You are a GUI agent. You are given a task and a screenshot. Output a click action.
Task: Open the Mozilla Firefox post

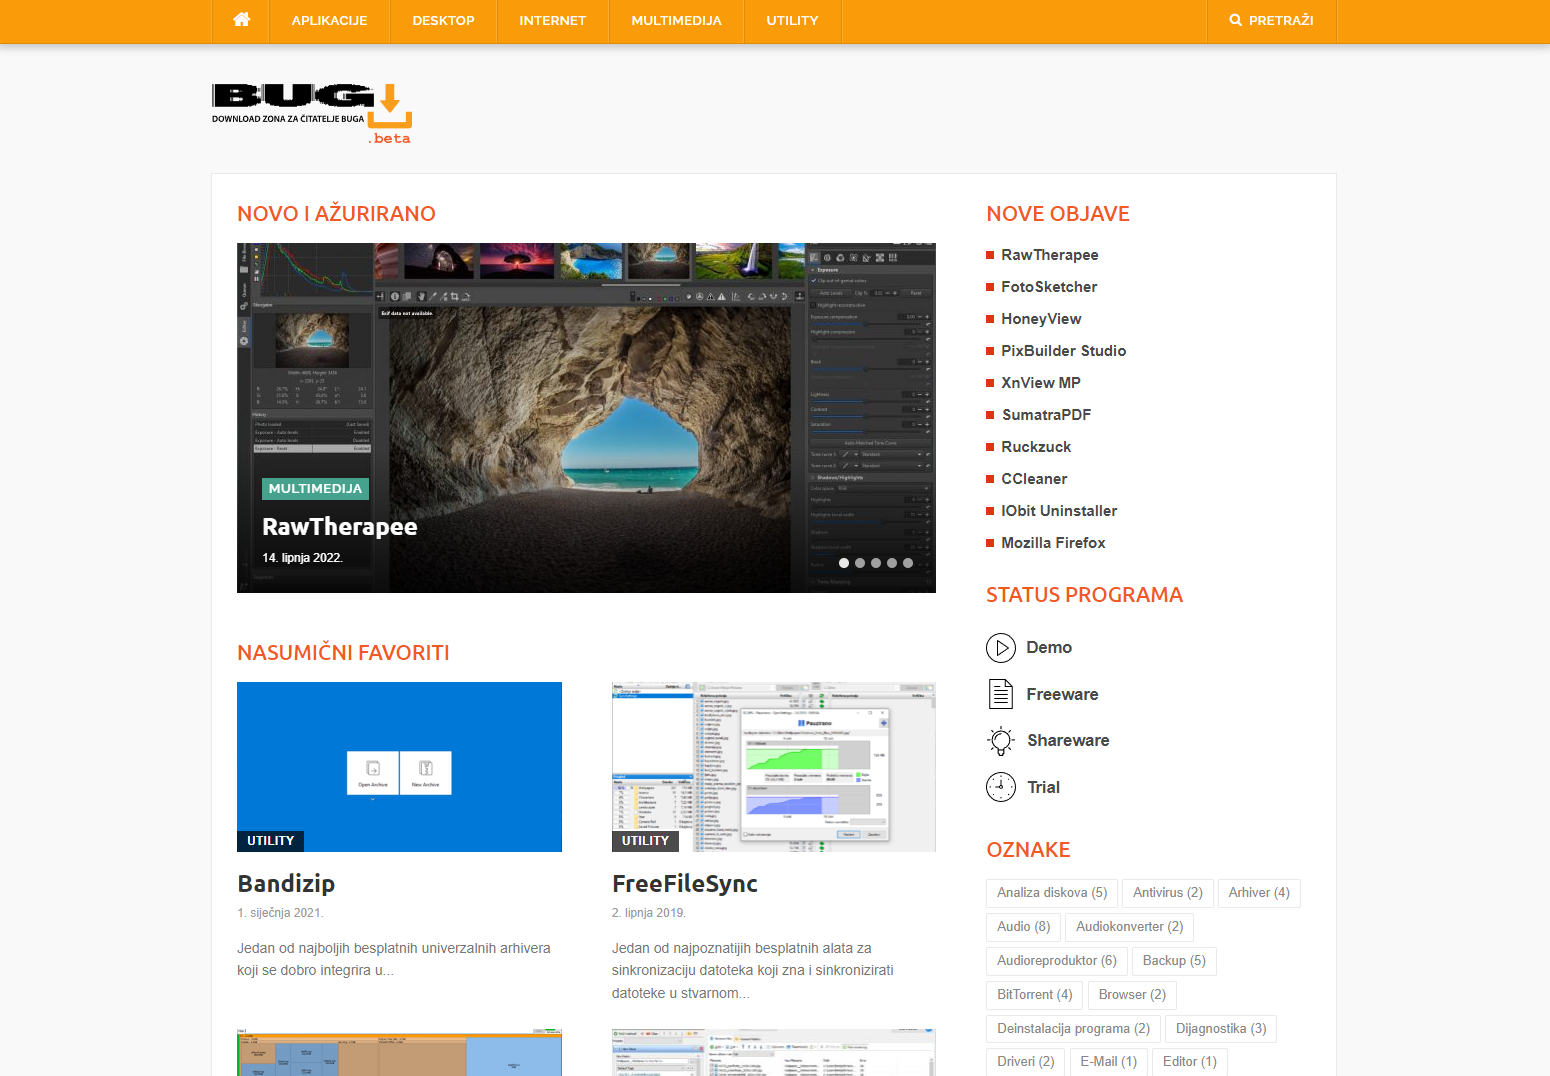(x=1053, y=543)
